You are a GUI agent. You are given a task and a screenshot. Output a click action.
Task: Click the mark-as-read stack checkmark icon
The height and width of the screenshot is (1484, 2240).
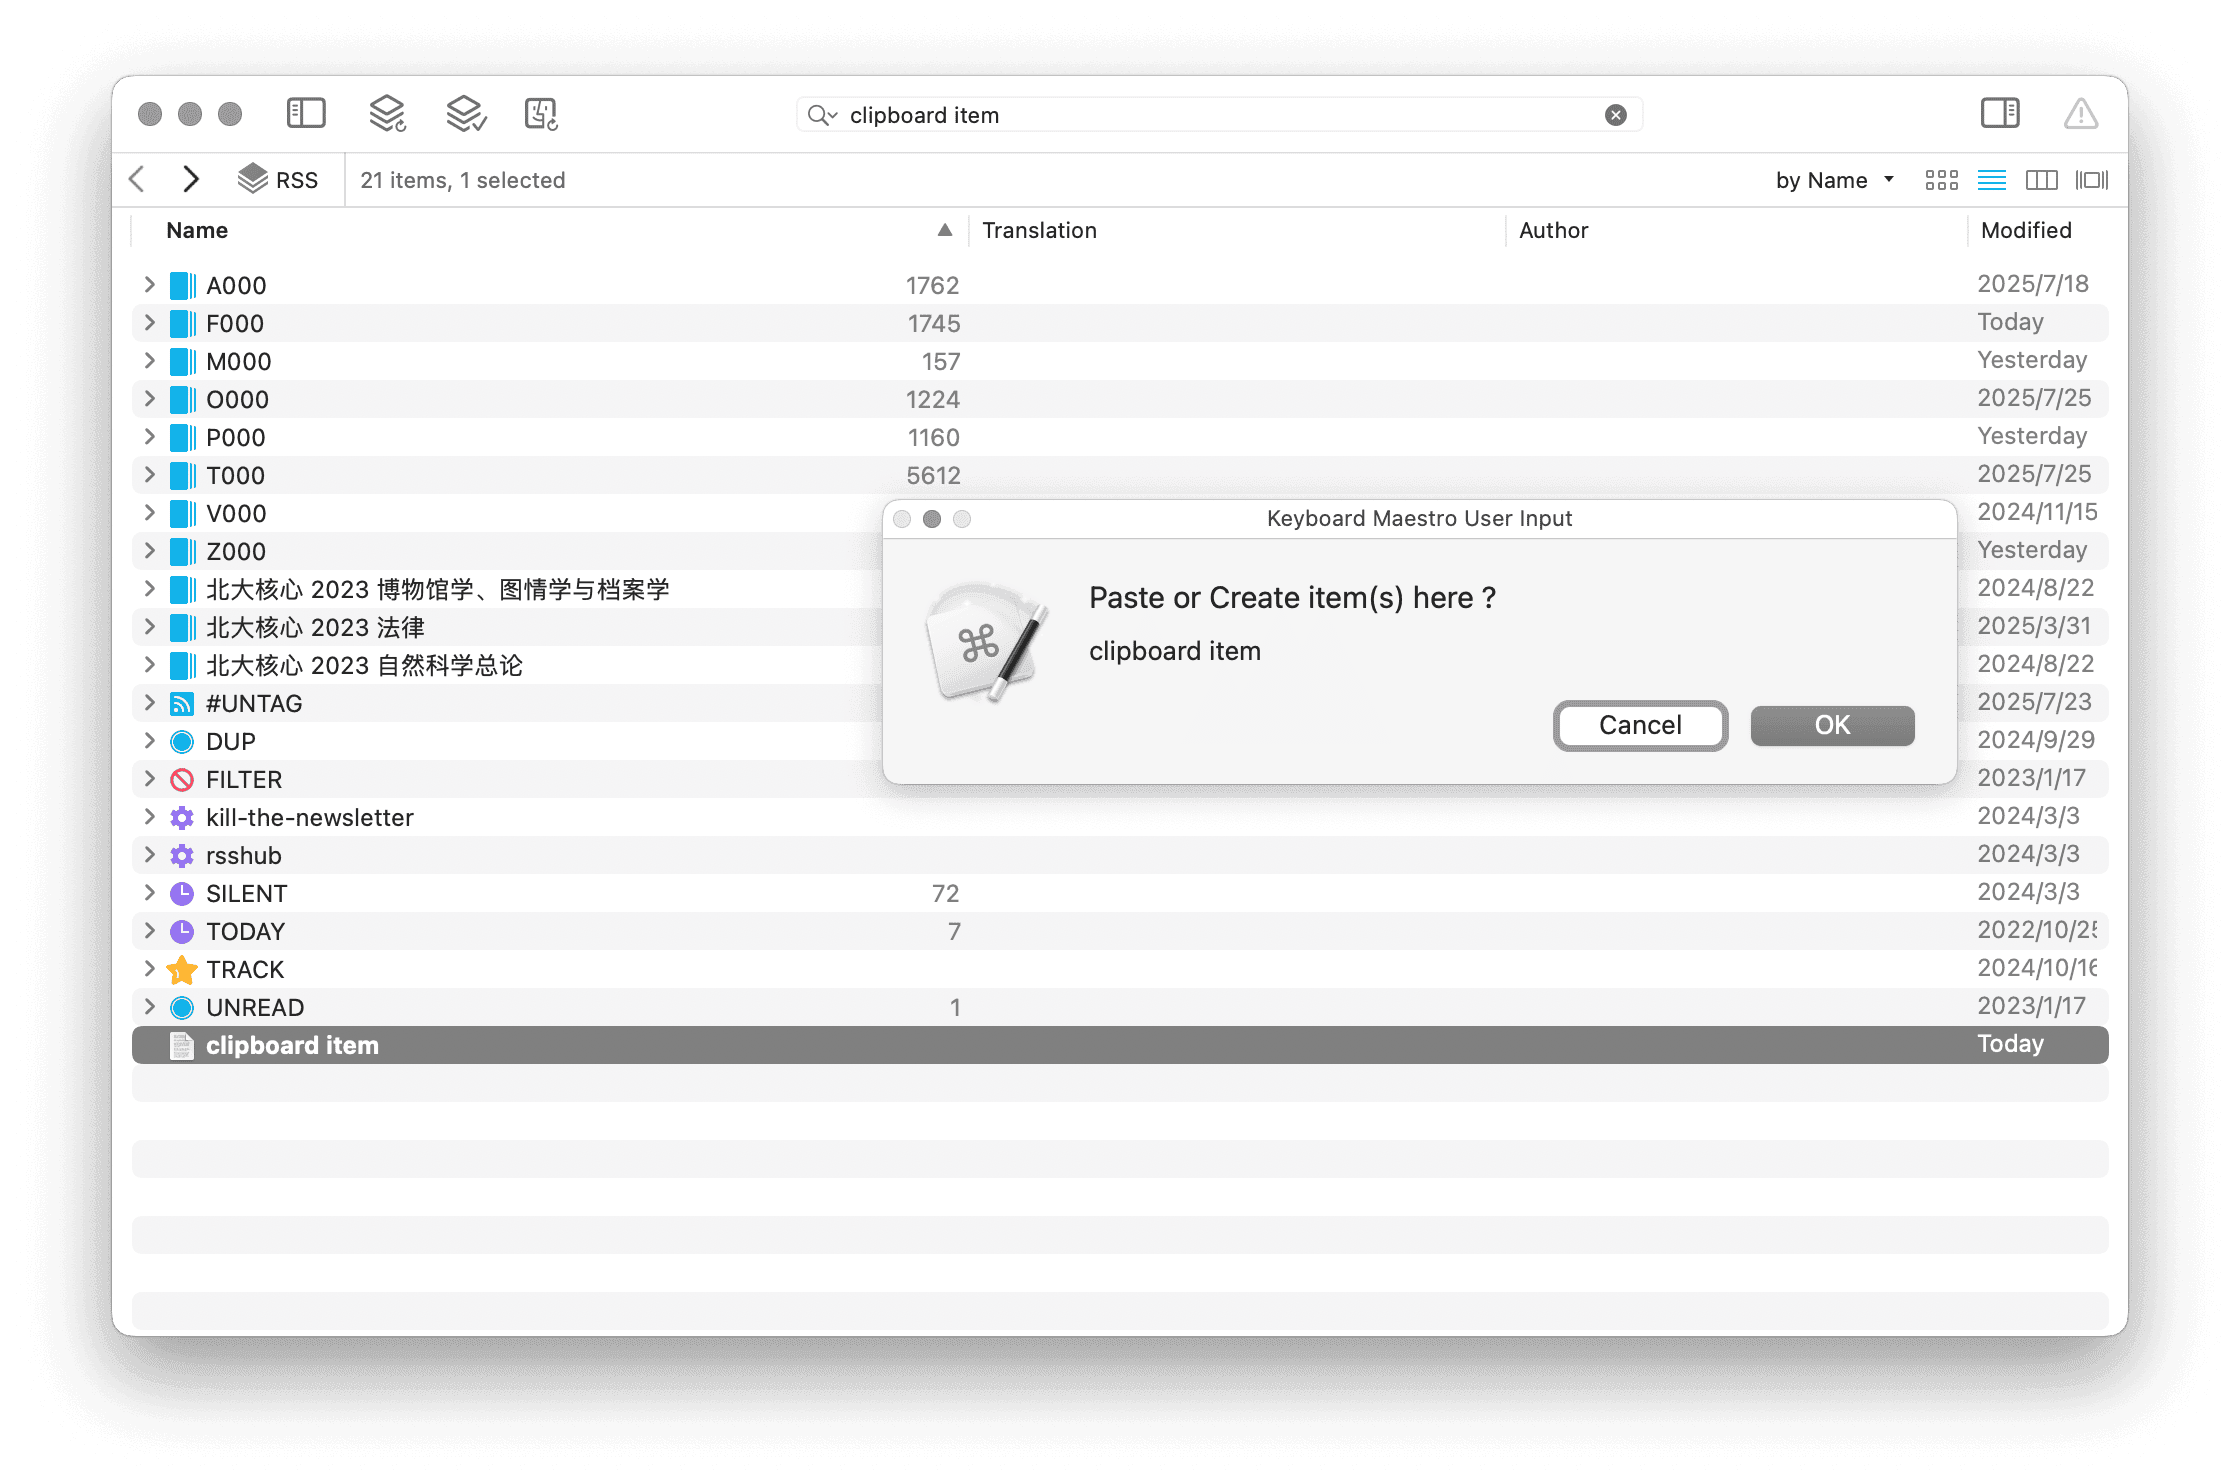click(x=465, y=114)
